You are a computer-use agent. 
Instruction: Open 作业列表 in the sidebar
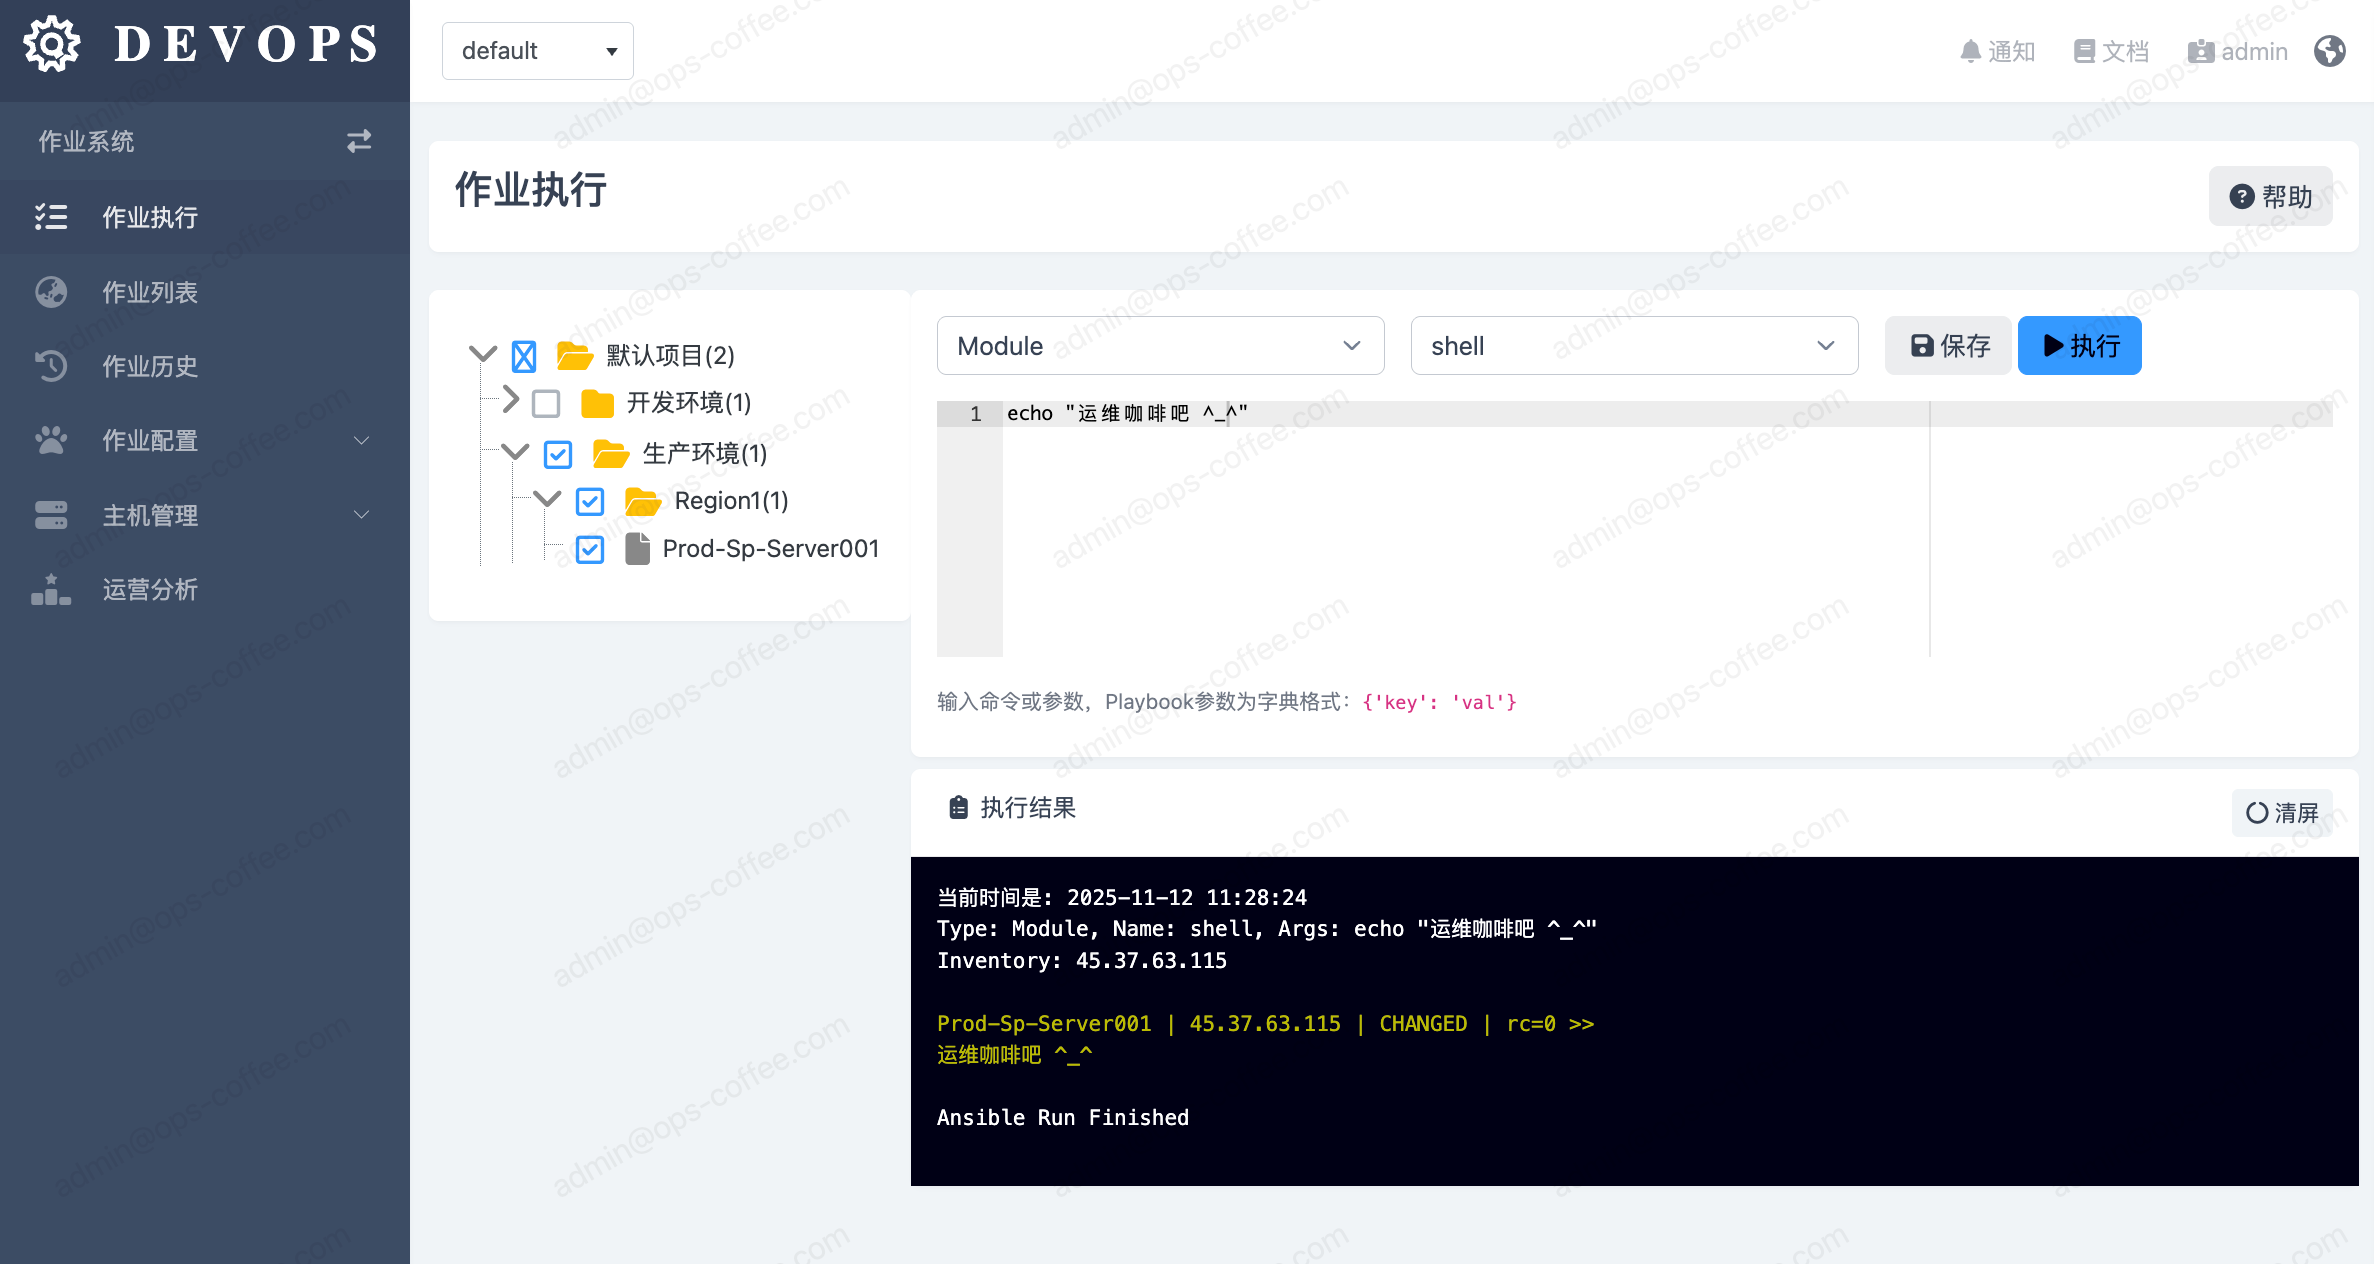[150, 292]
